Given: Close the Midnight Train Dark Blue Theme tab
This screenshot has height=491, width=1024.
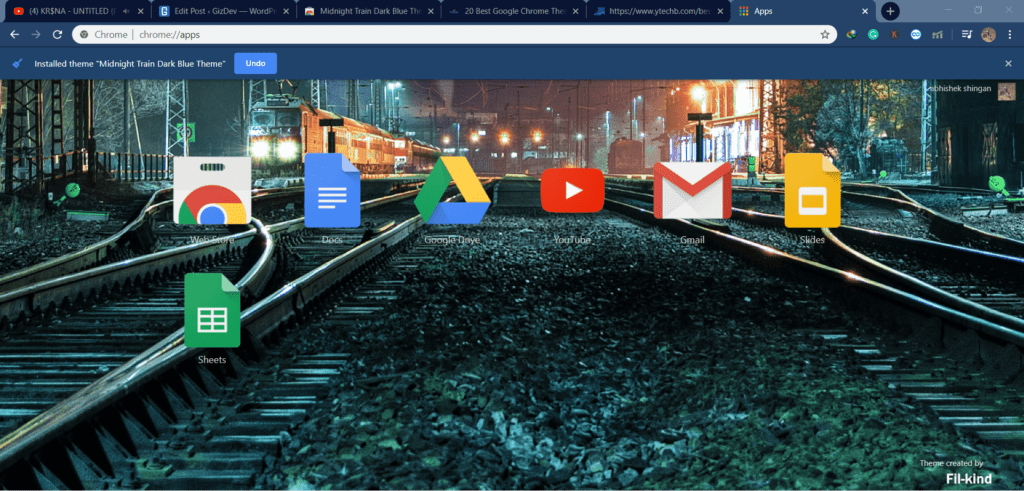Looking at the screenshot, I should click(430, 11).
